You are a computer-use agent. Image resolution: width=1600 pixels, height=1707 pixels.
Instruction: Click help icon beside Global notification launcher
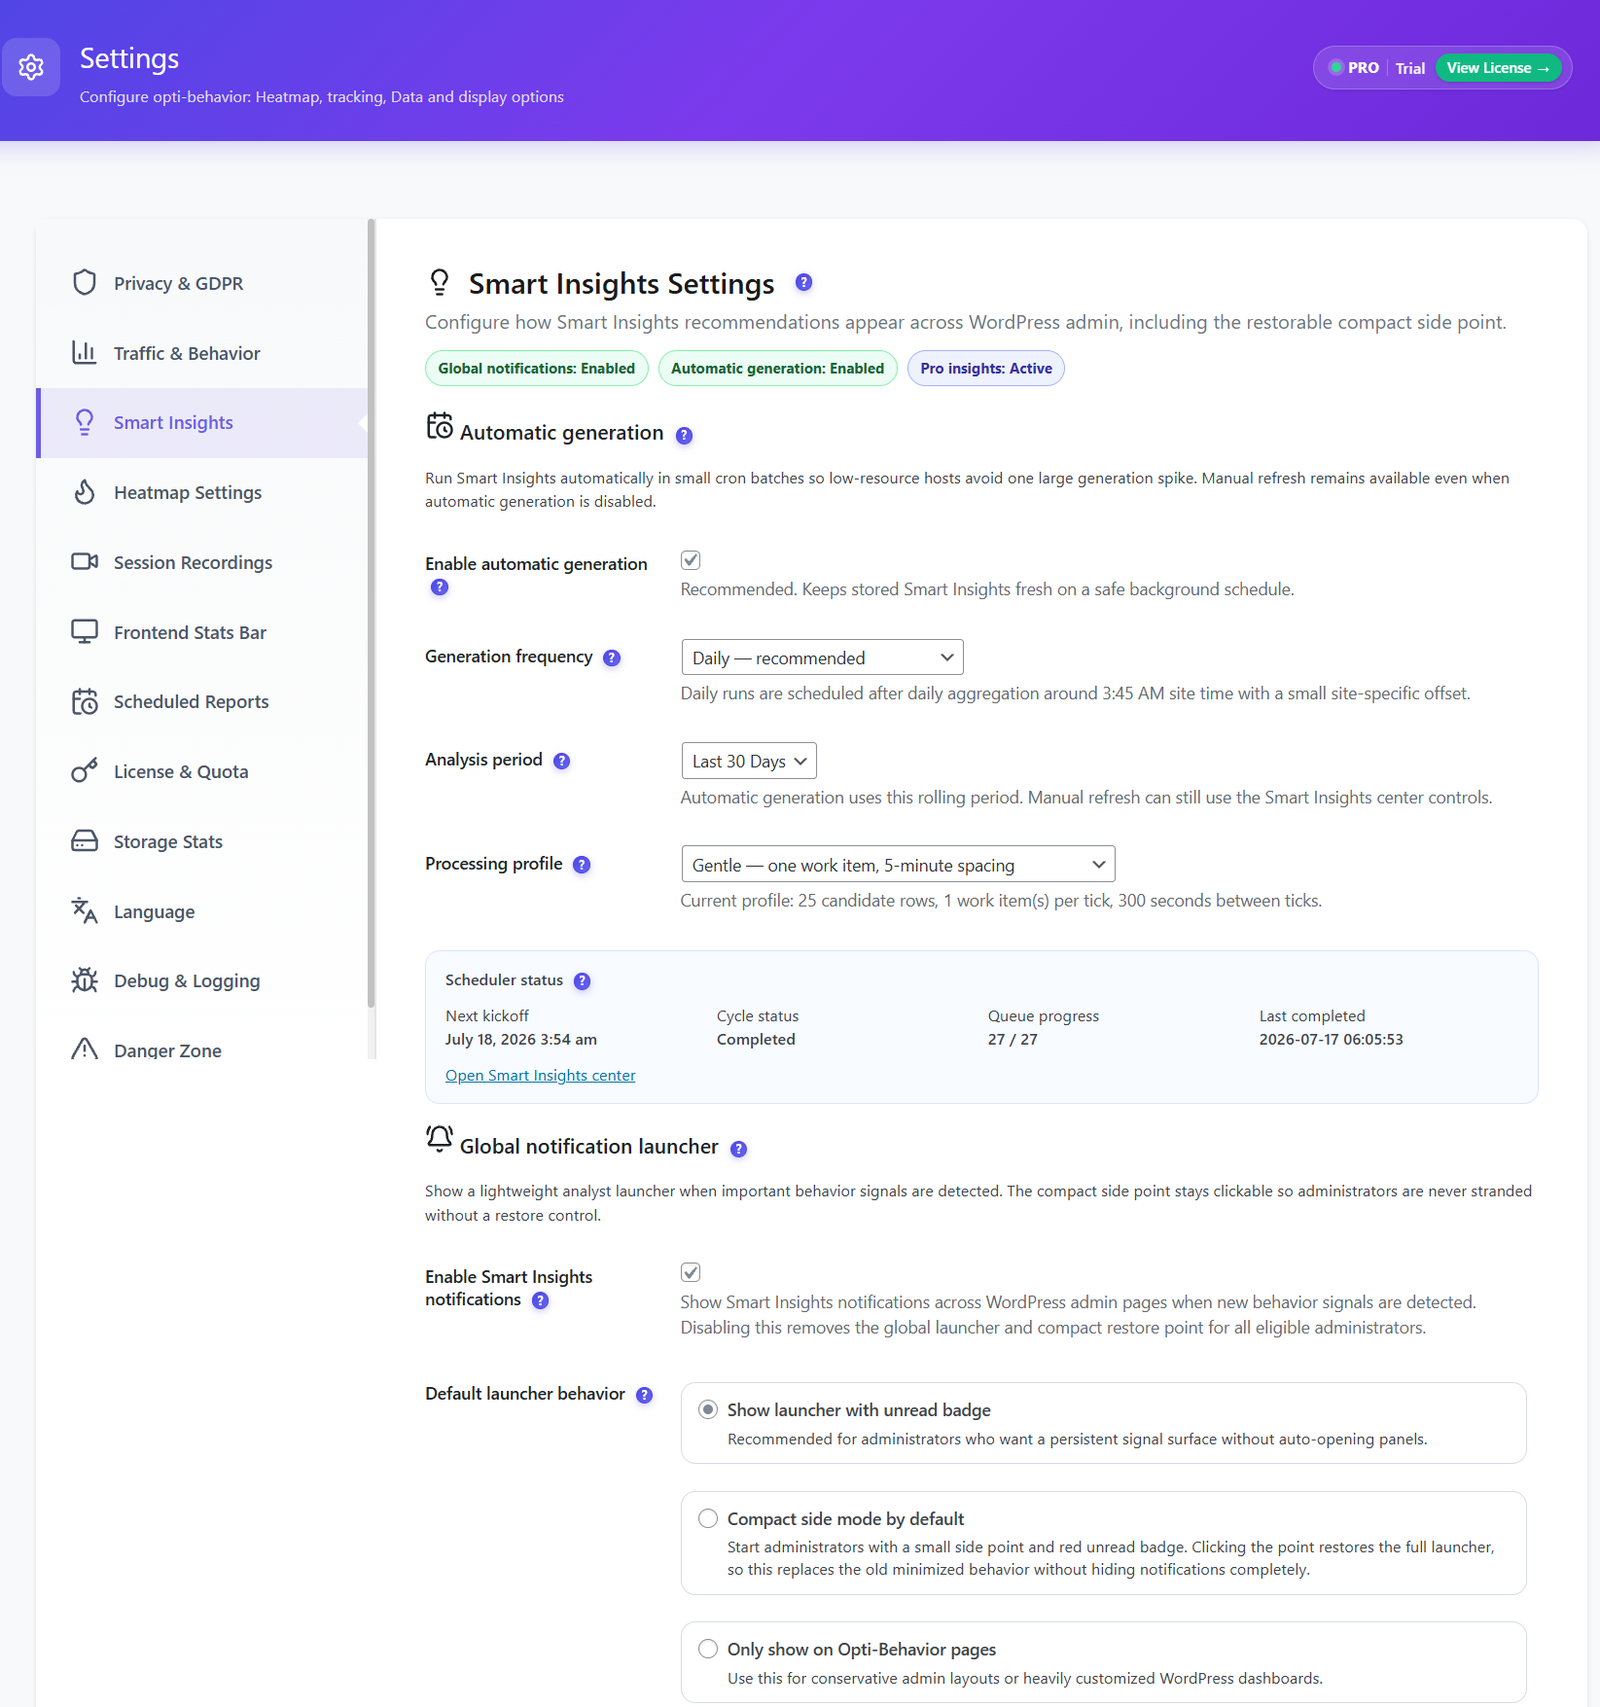pos(738,1149)
